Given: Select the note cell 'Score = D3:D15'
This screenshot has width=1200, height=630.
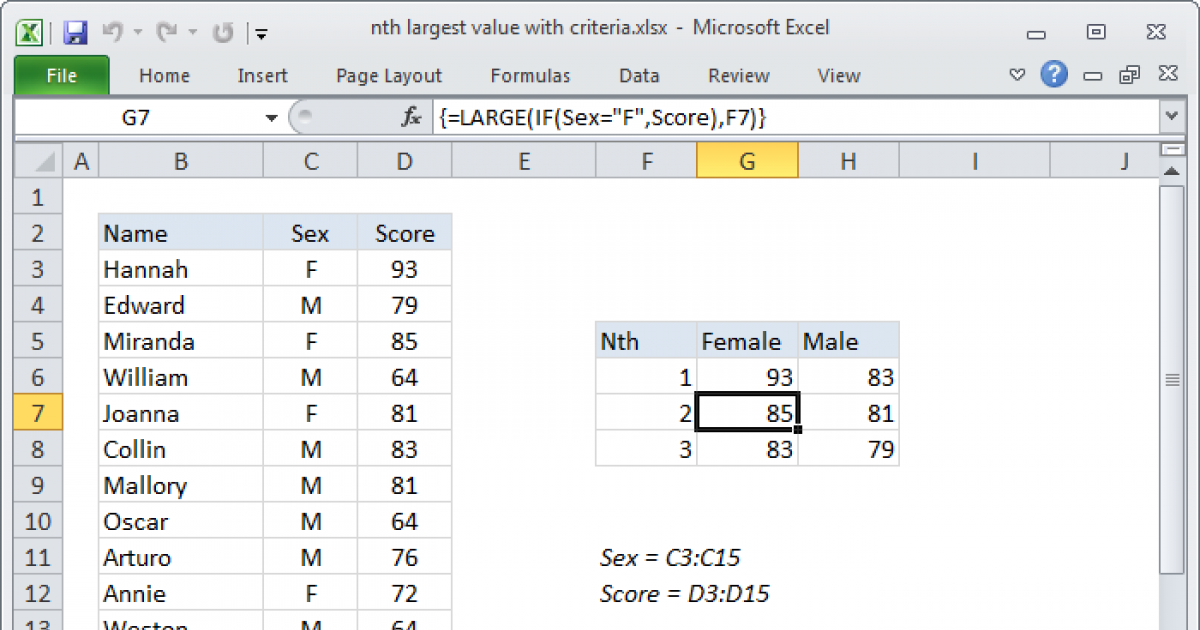Looking at the screenshot, I should coord(685,594).
